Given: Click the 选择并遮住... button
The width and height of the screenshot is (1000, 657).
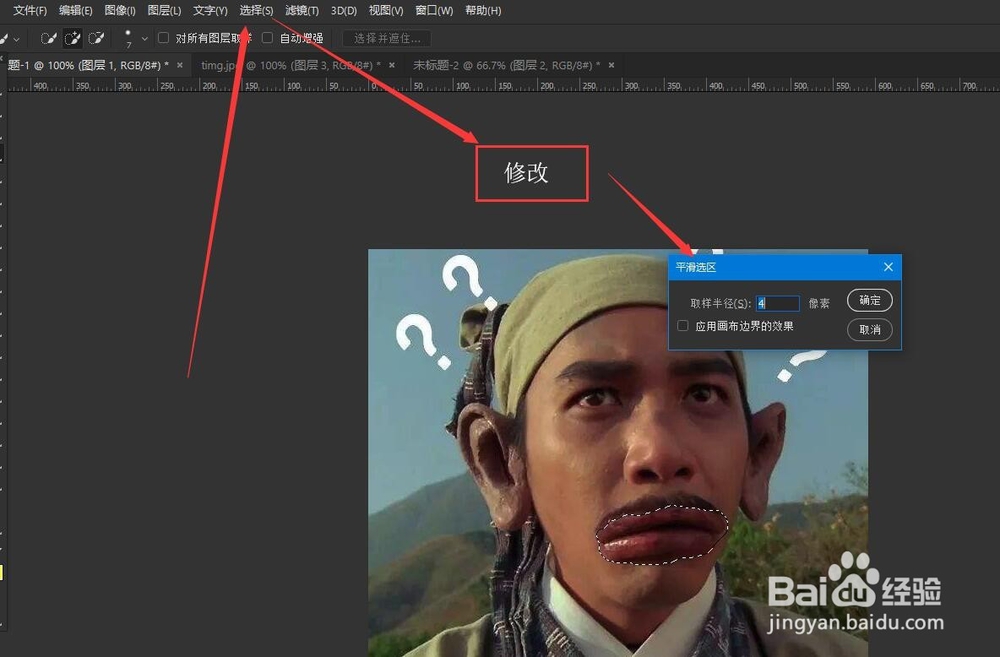Looking at the screenshot, I should [x=387, y=38].
